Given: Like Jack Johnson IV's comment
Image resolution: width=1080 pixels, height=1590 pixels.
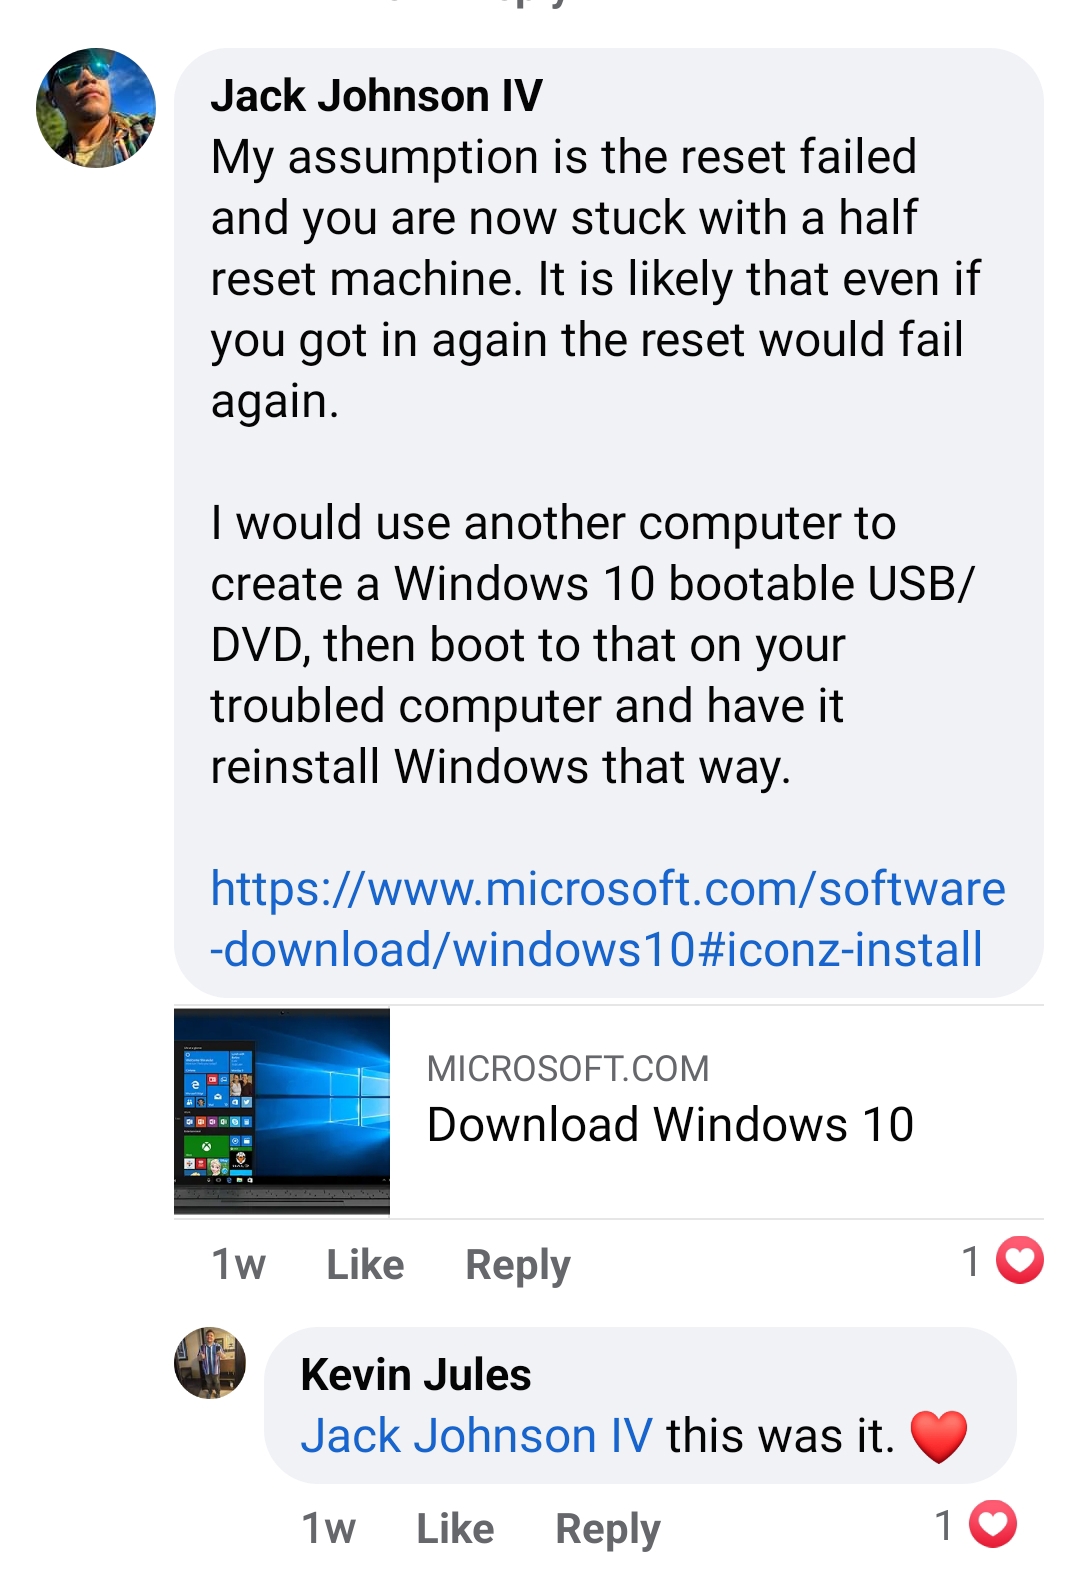Looking at the screenshot, I should point(365,1265).
